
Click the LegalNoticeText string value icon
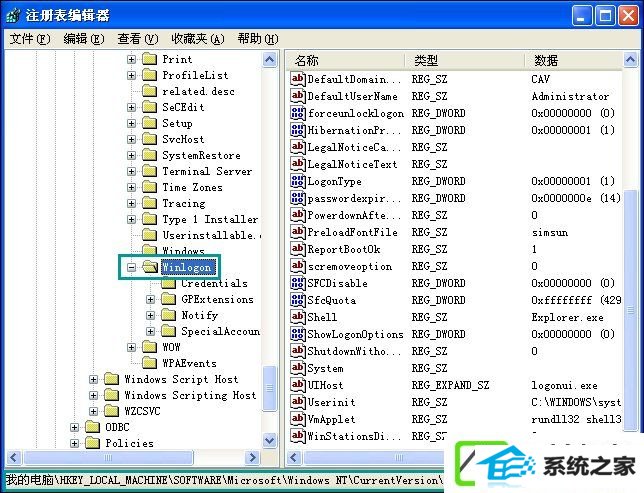298,164
